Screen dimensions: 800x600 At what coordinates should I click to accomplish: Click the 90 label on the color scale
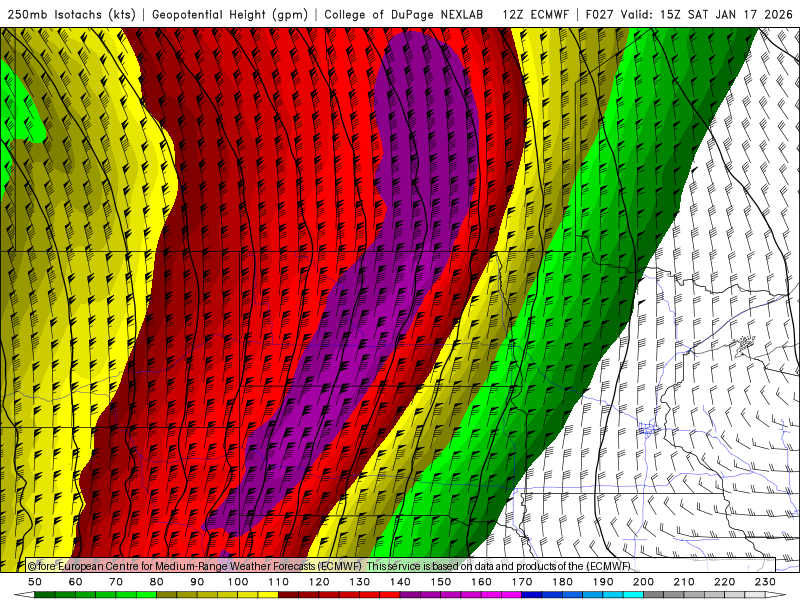(197, 582)
